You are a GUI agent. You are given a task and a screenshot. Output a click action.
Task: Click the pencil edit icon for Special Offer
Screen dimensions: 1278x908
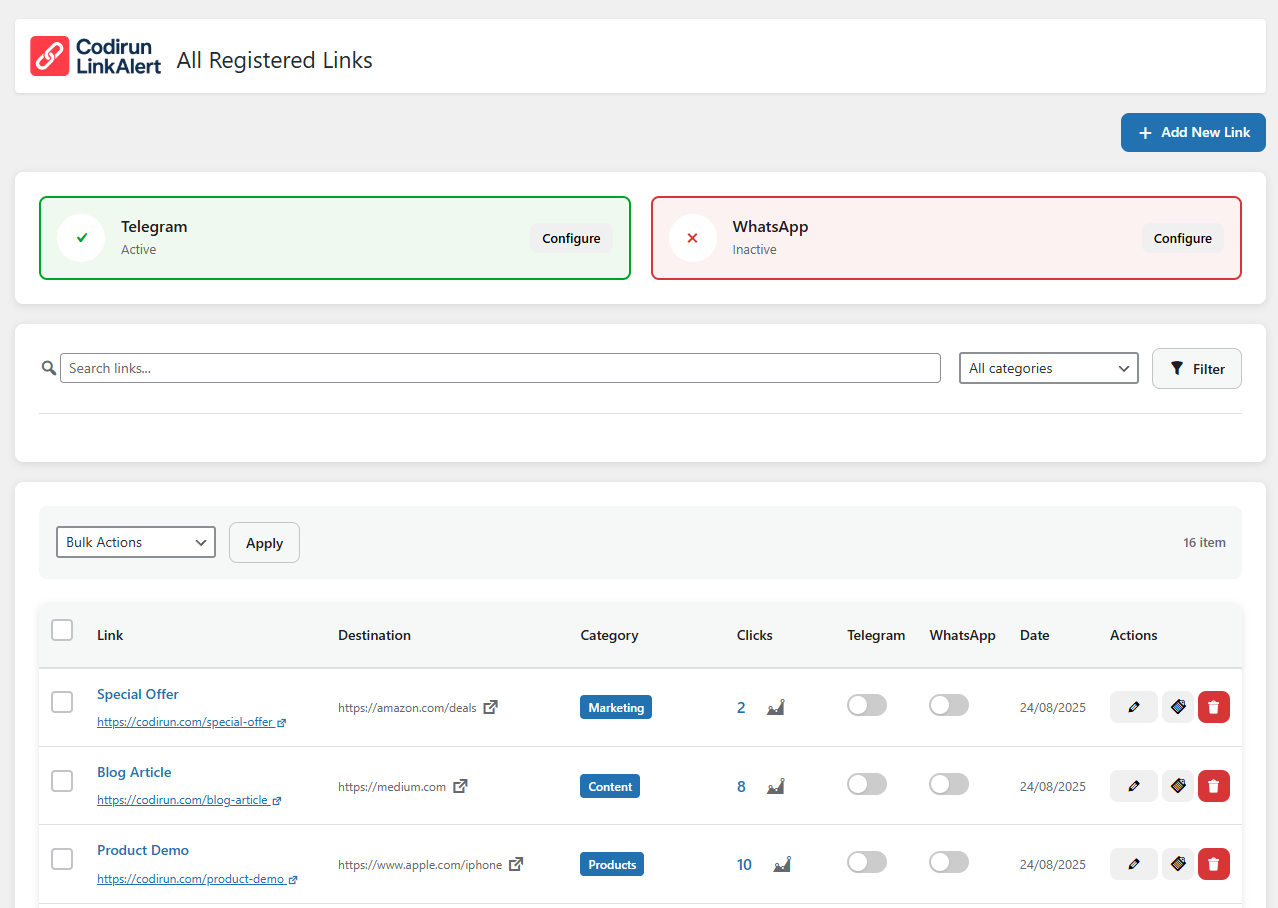(1133, 707)
